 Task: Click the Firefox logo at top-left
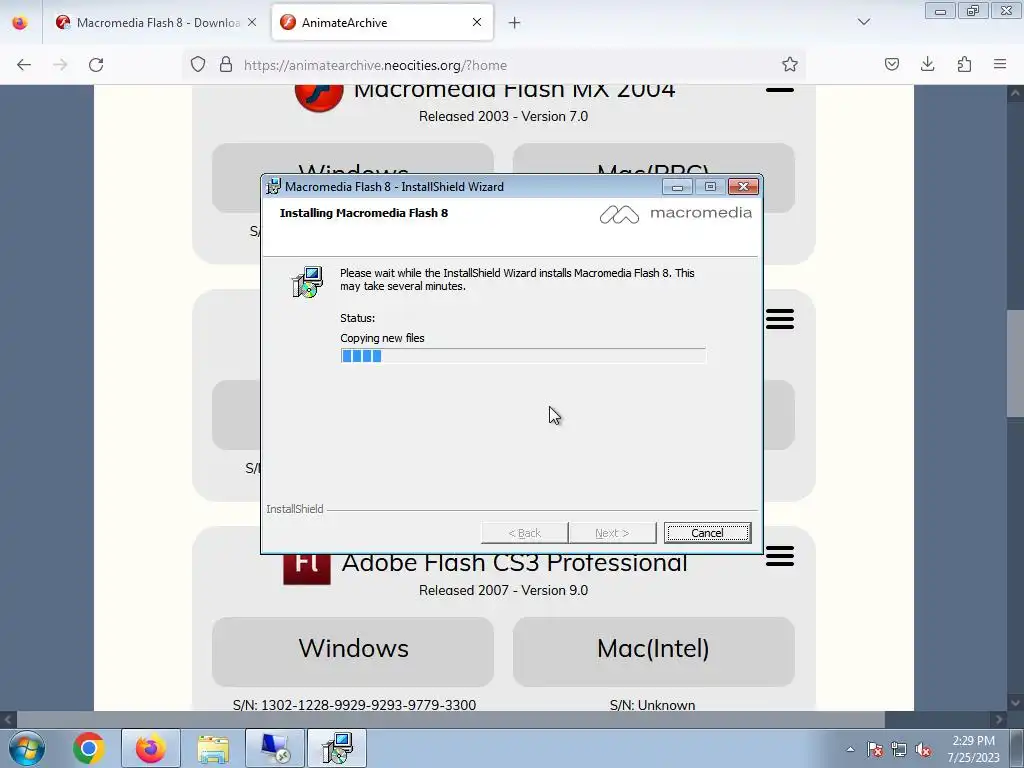pyautogui.click(x=20, y=23)
